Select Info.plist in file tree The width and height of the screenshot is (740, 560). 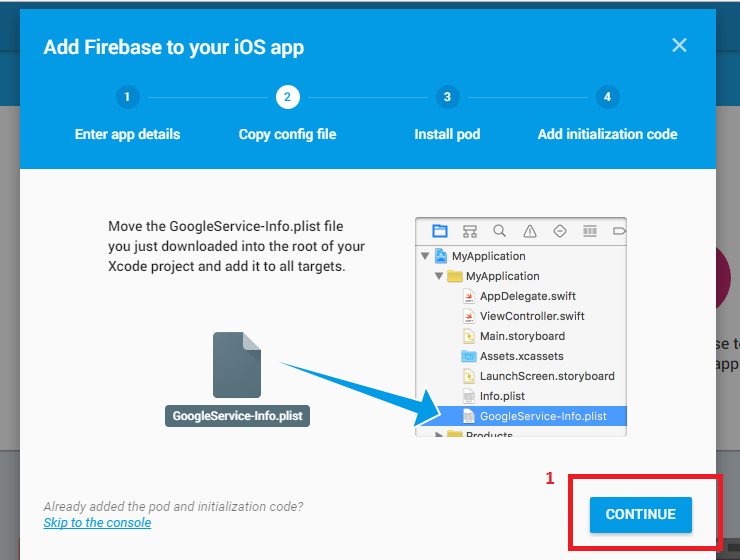tap(502, 396)
